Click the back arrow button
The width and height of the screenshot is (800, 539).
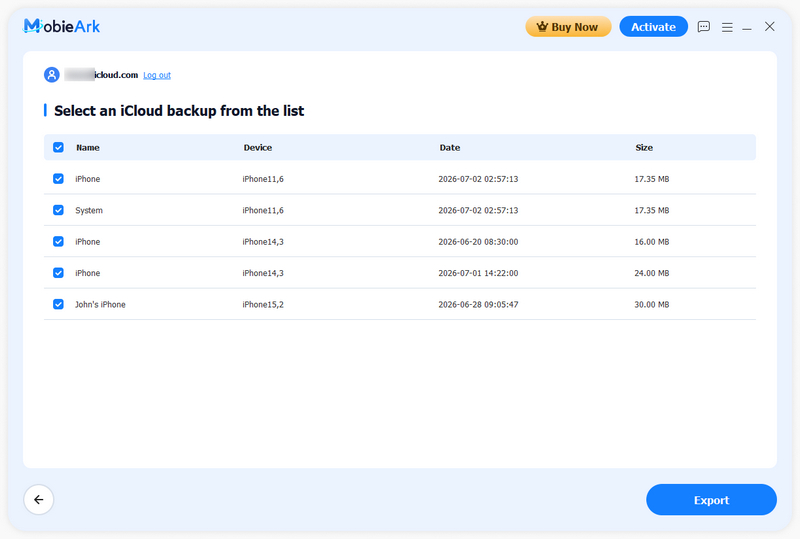pos(39,499)
